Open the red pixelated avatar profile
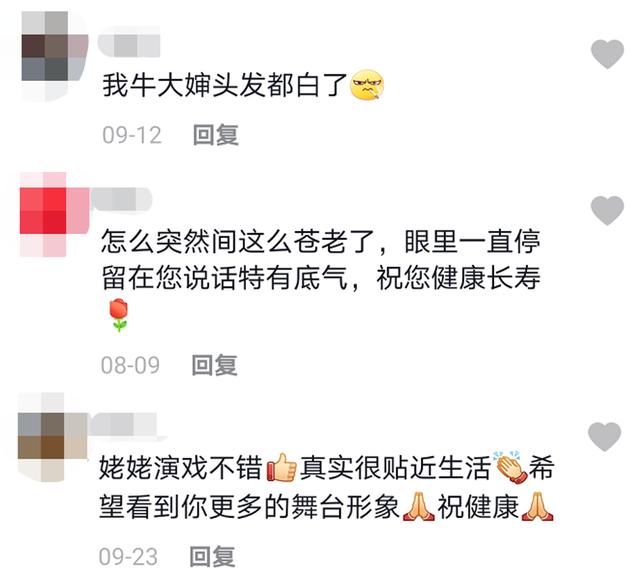Image resolution: width=640 pixels, height=575 pixels. pyautogui.click(x=55, y=215)
